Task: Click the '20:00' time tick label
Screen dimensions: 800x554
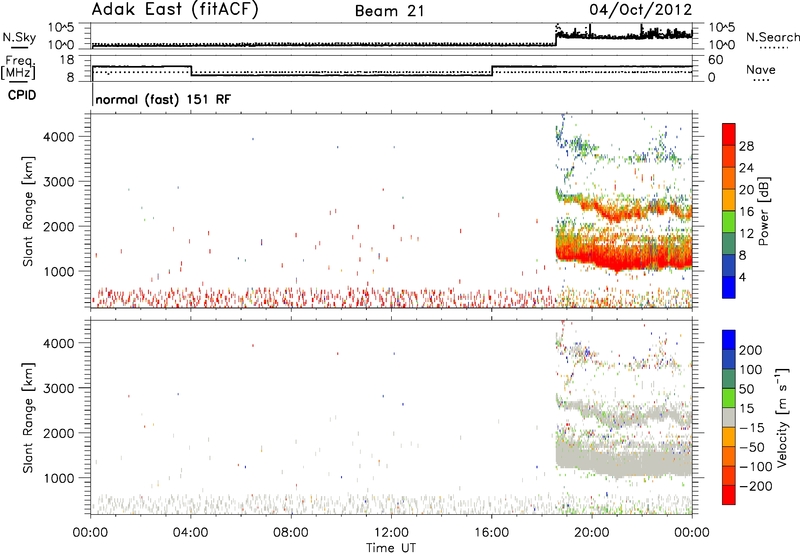Action: point(592,533)
